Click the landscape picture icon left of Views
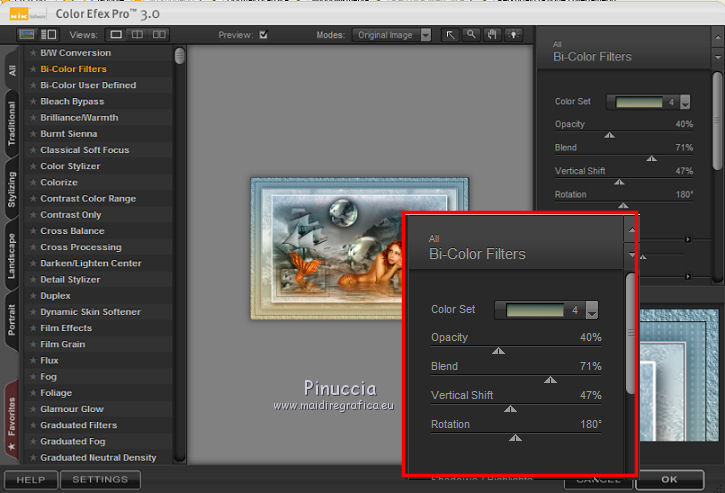The image size is (725, 493). coord(27,34)
